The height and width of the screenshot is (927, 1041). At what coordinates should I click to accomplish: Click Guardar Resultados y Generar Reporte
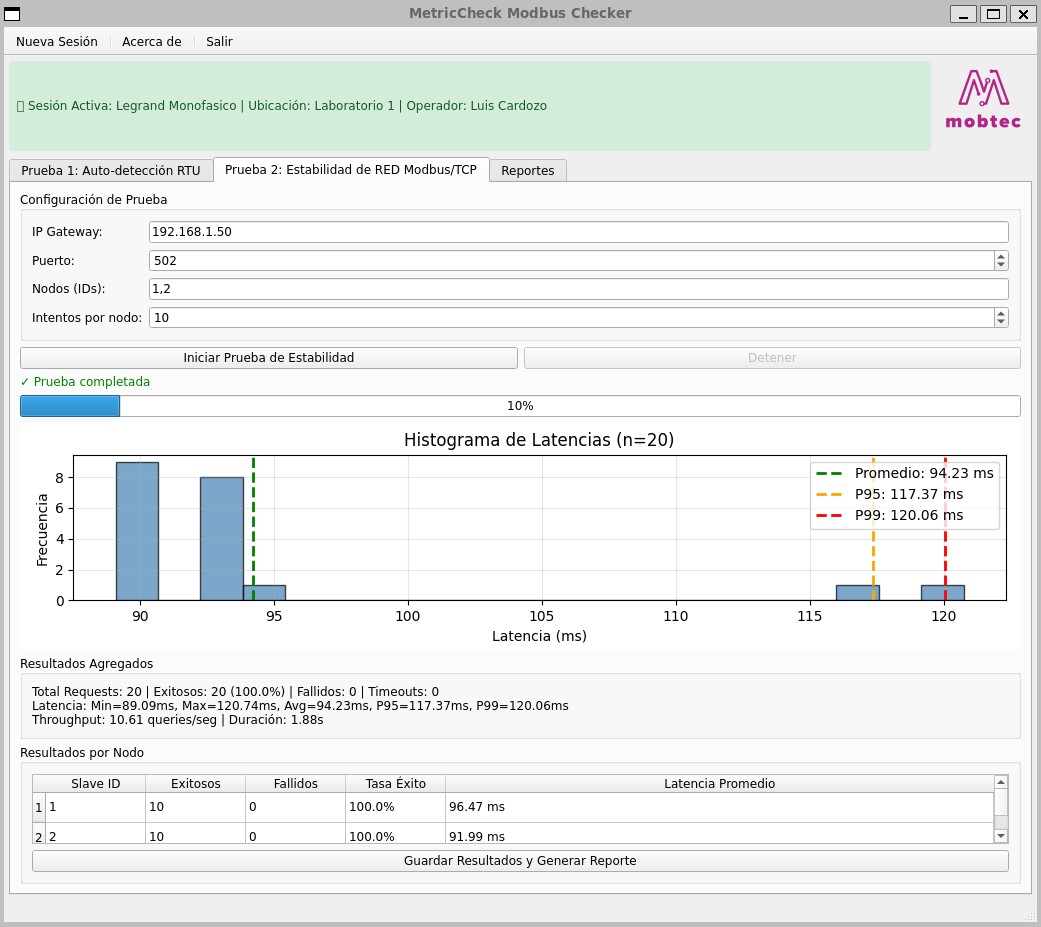(x=520, y=861)
